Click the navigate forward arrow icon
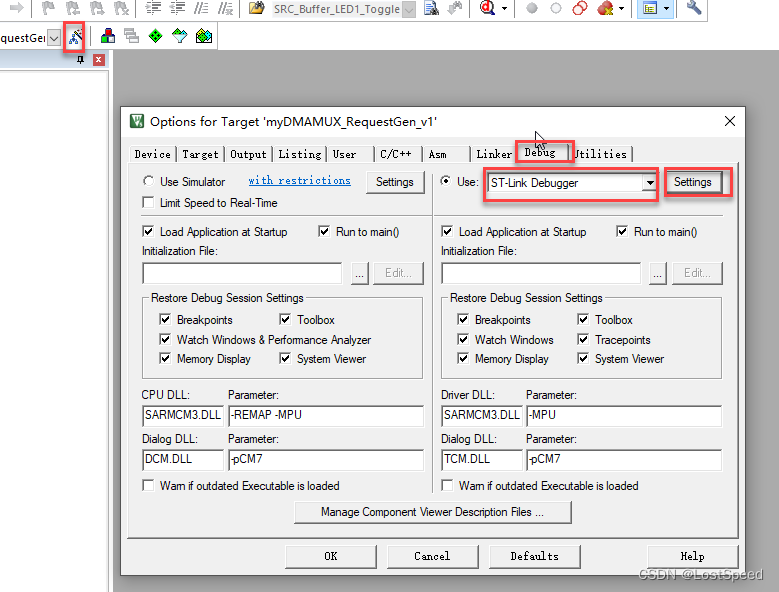Screen dimensions: 779x592 click(x=17, y=7)
